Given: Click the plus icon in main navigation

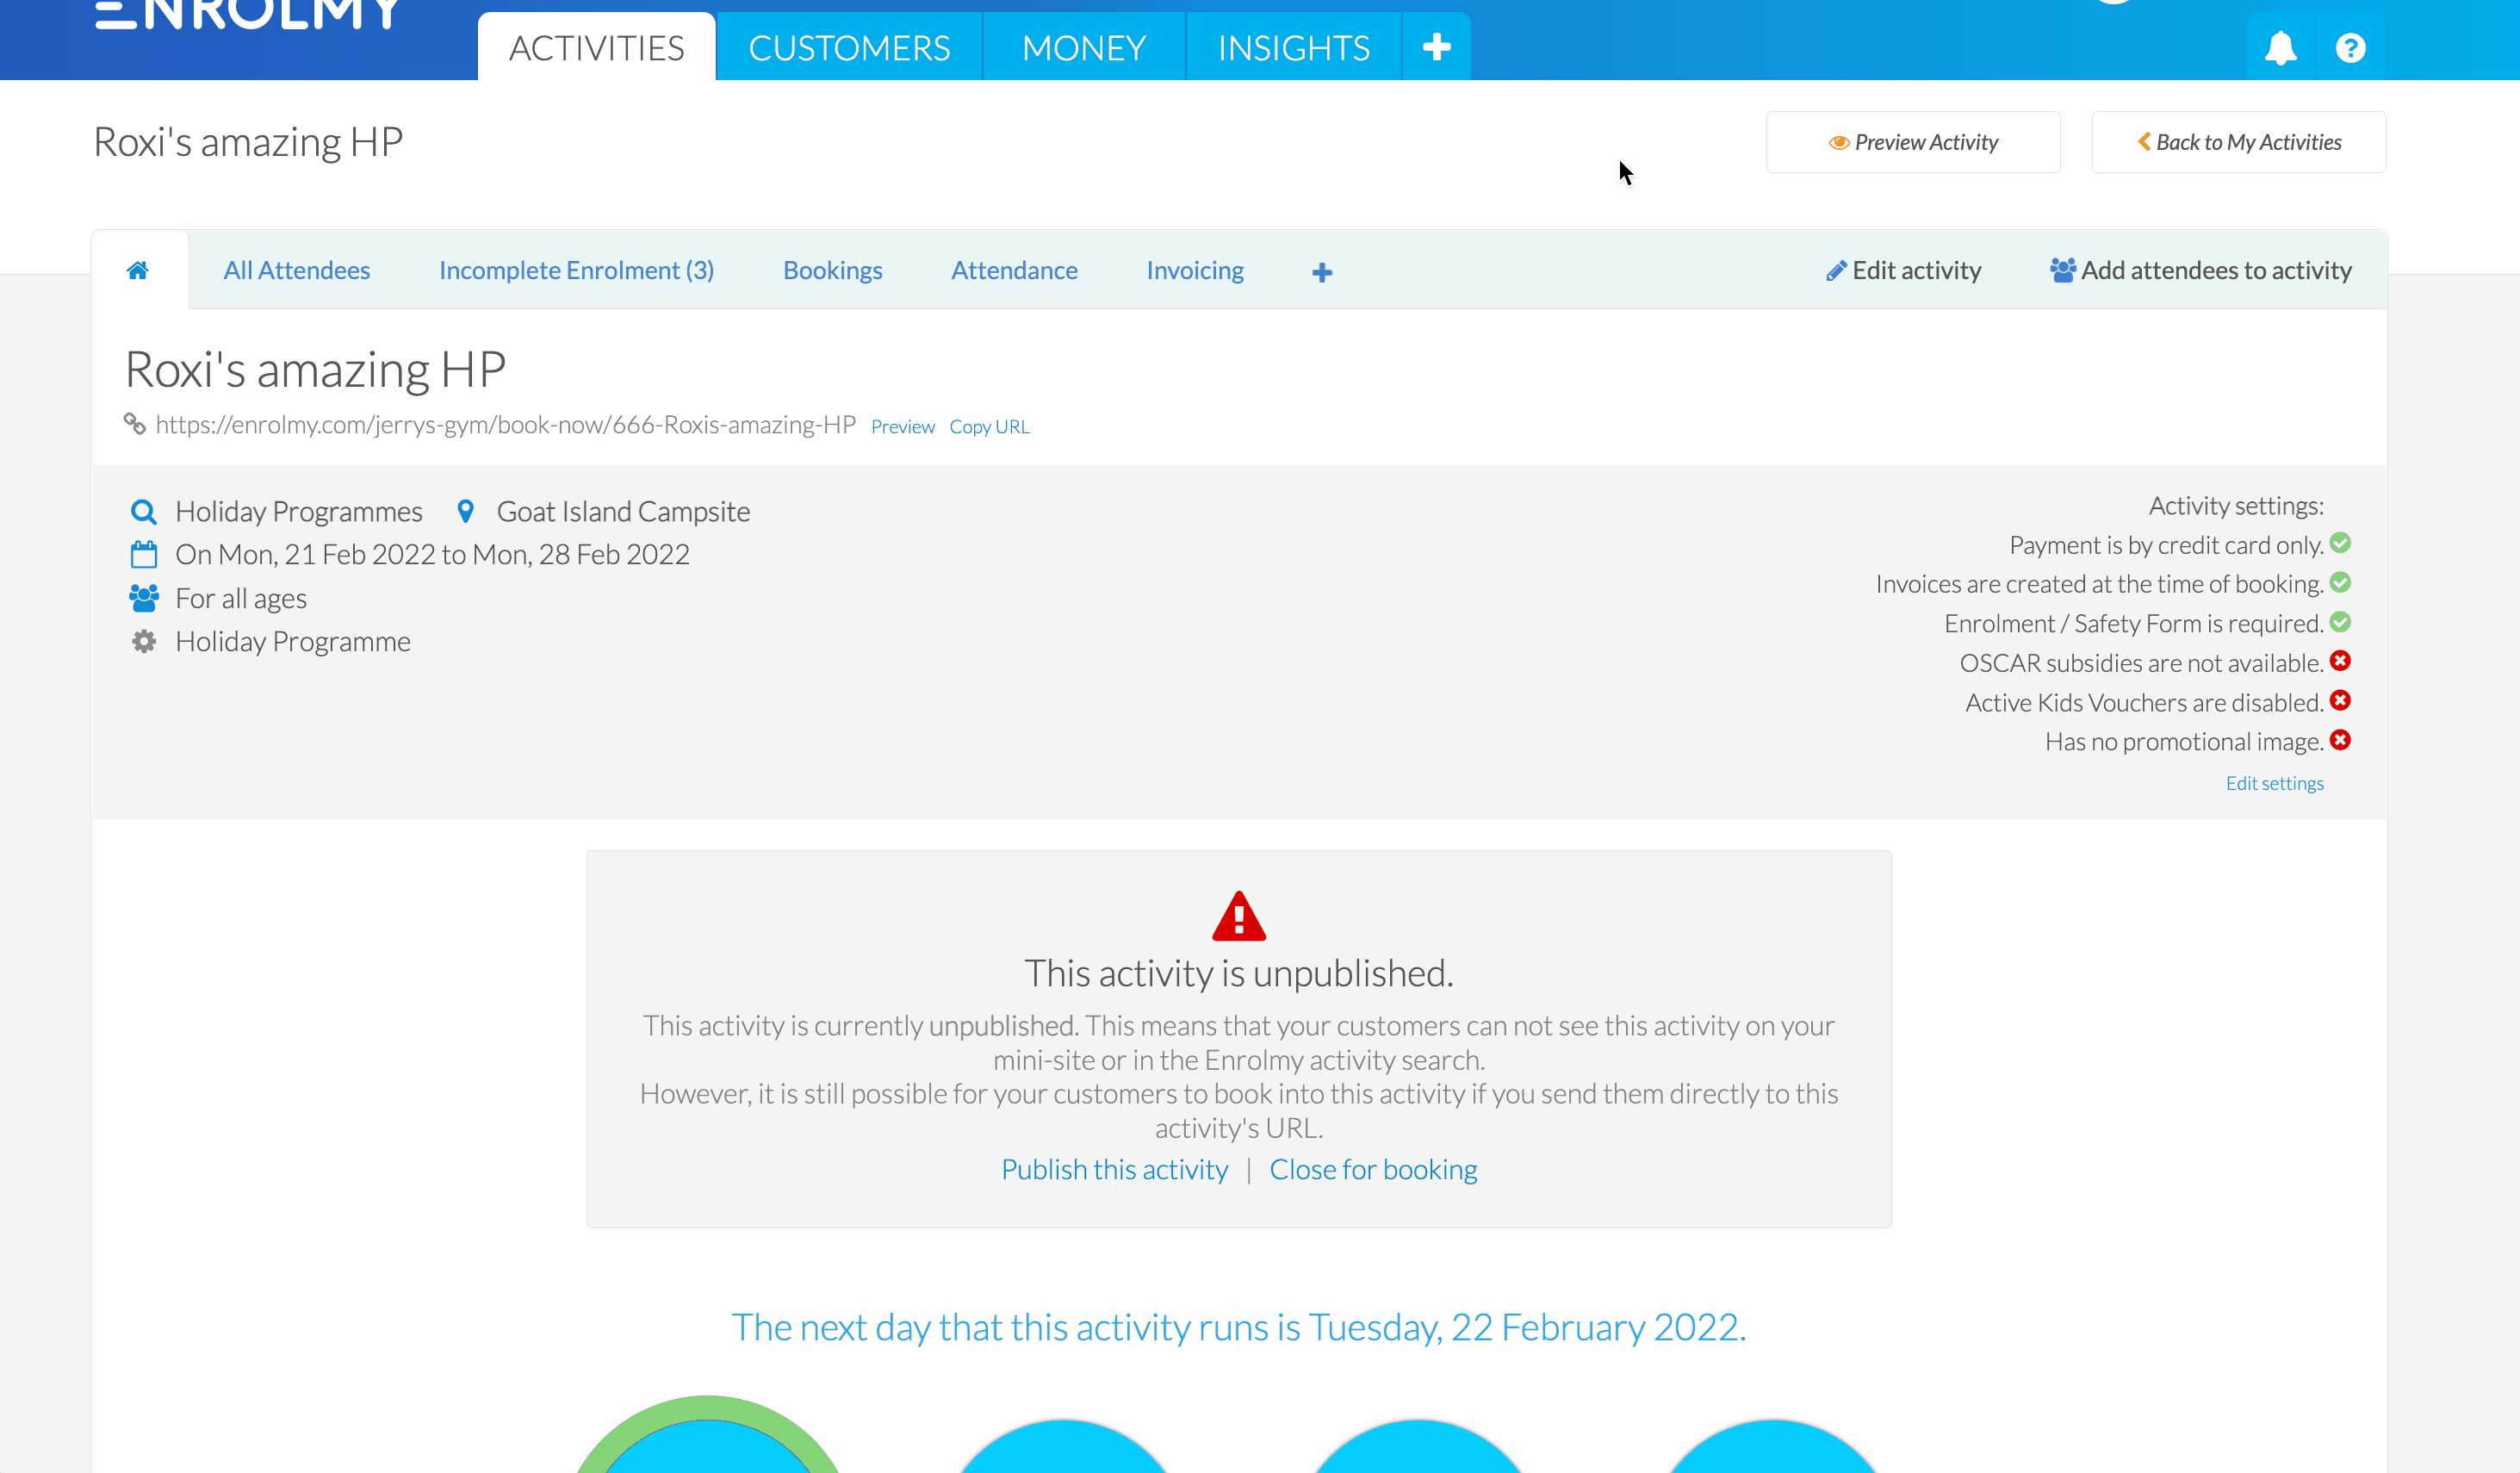Looking at the screenshot, I should [x=1436, y=47].
